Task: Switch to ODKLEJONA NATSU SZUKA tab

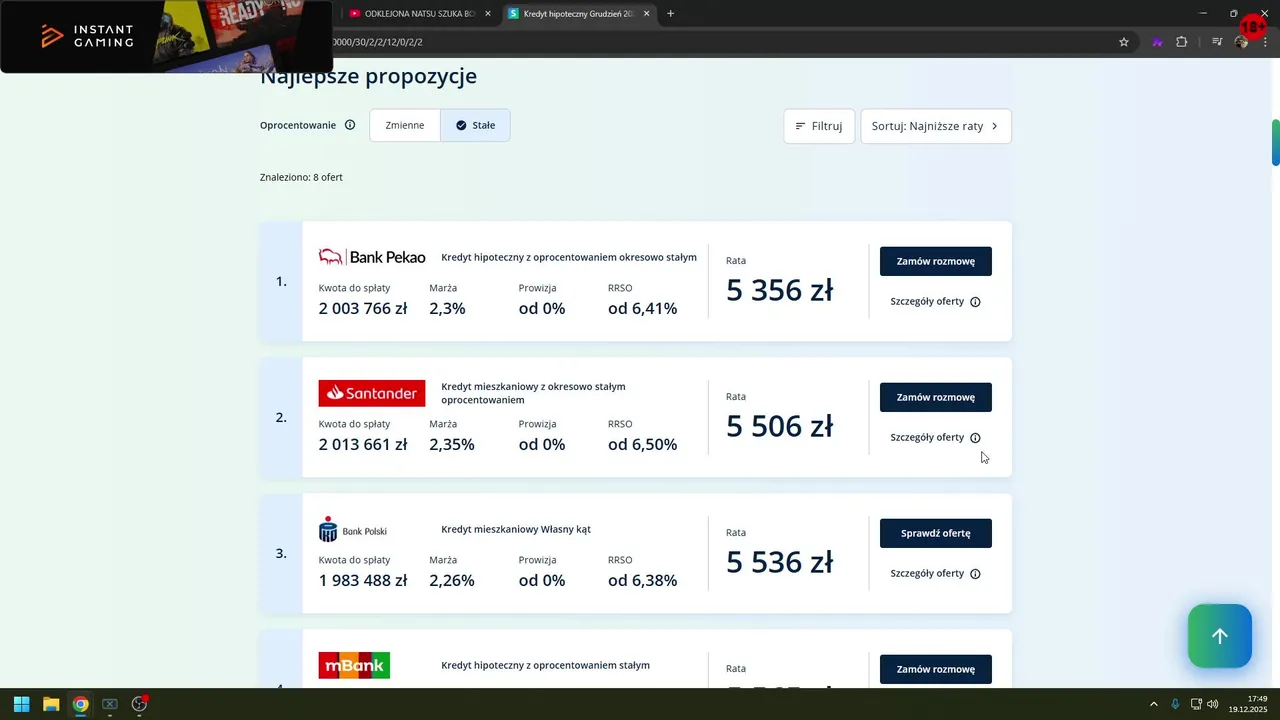Action: coord(420,14)
